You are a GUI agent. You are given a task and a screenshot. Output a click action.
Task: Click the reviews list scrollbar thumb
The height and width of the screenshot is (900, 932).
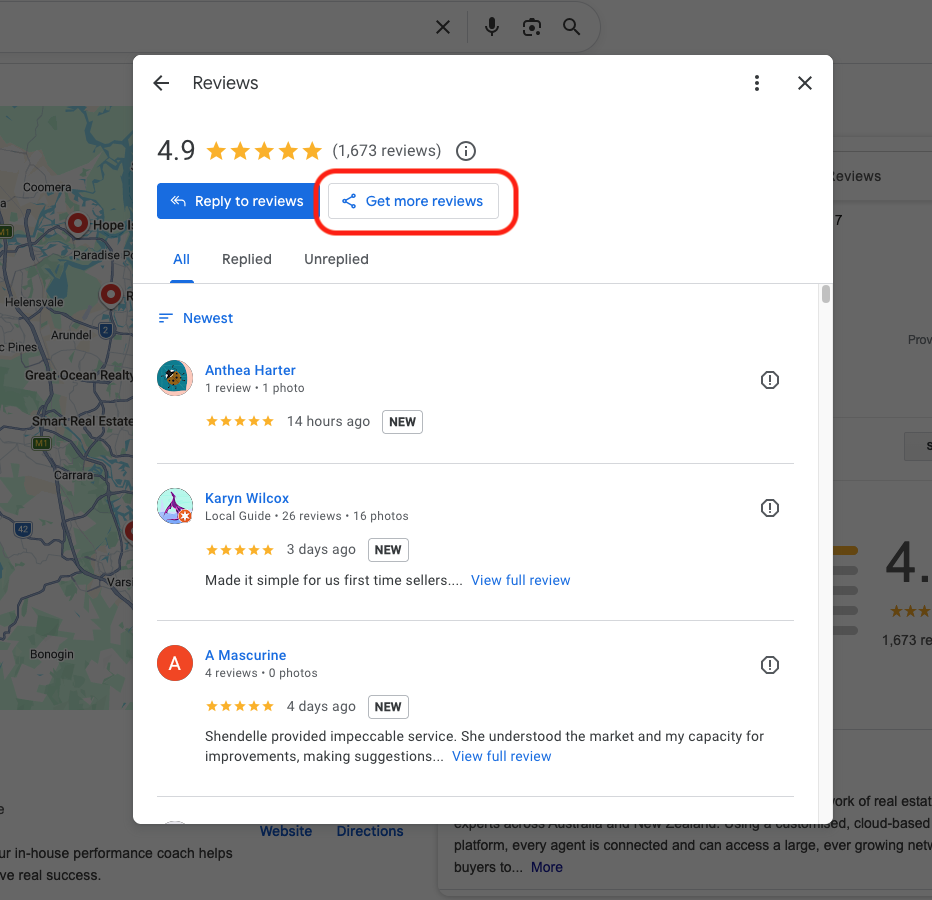pyautogui.click(x=826, y=294)
